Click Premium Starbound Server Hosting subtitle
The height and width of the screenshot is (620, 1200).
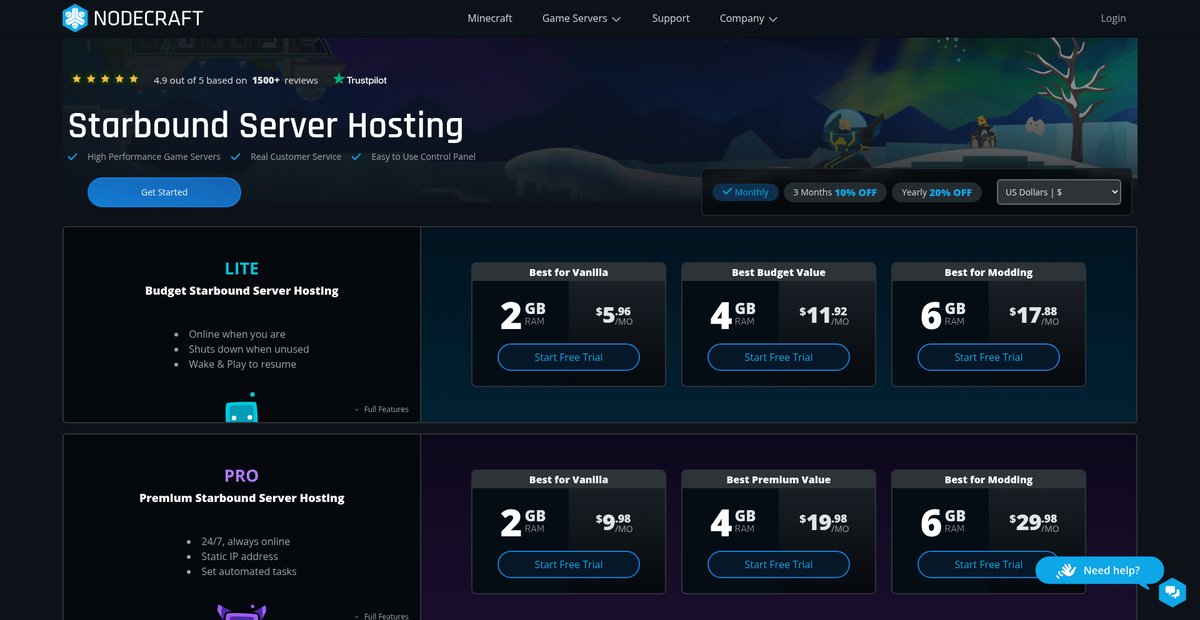242,498
